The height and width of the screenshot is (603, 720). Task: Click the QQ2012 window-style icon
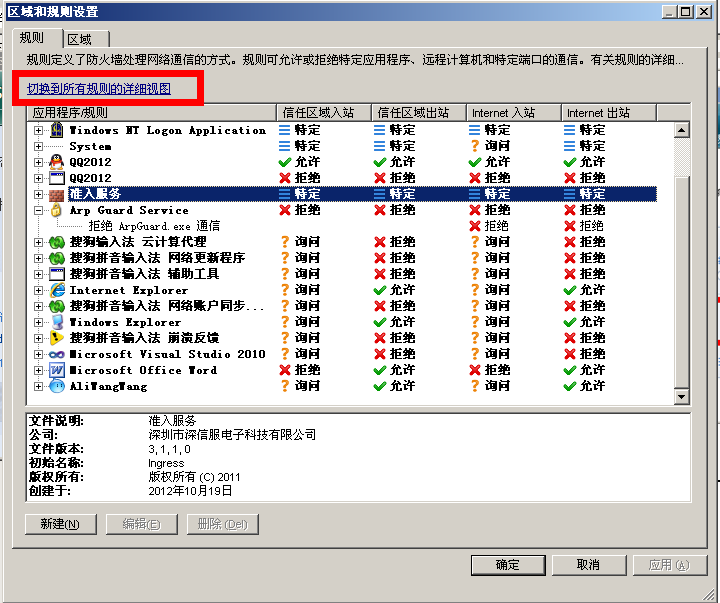click(x=56, y=178)
